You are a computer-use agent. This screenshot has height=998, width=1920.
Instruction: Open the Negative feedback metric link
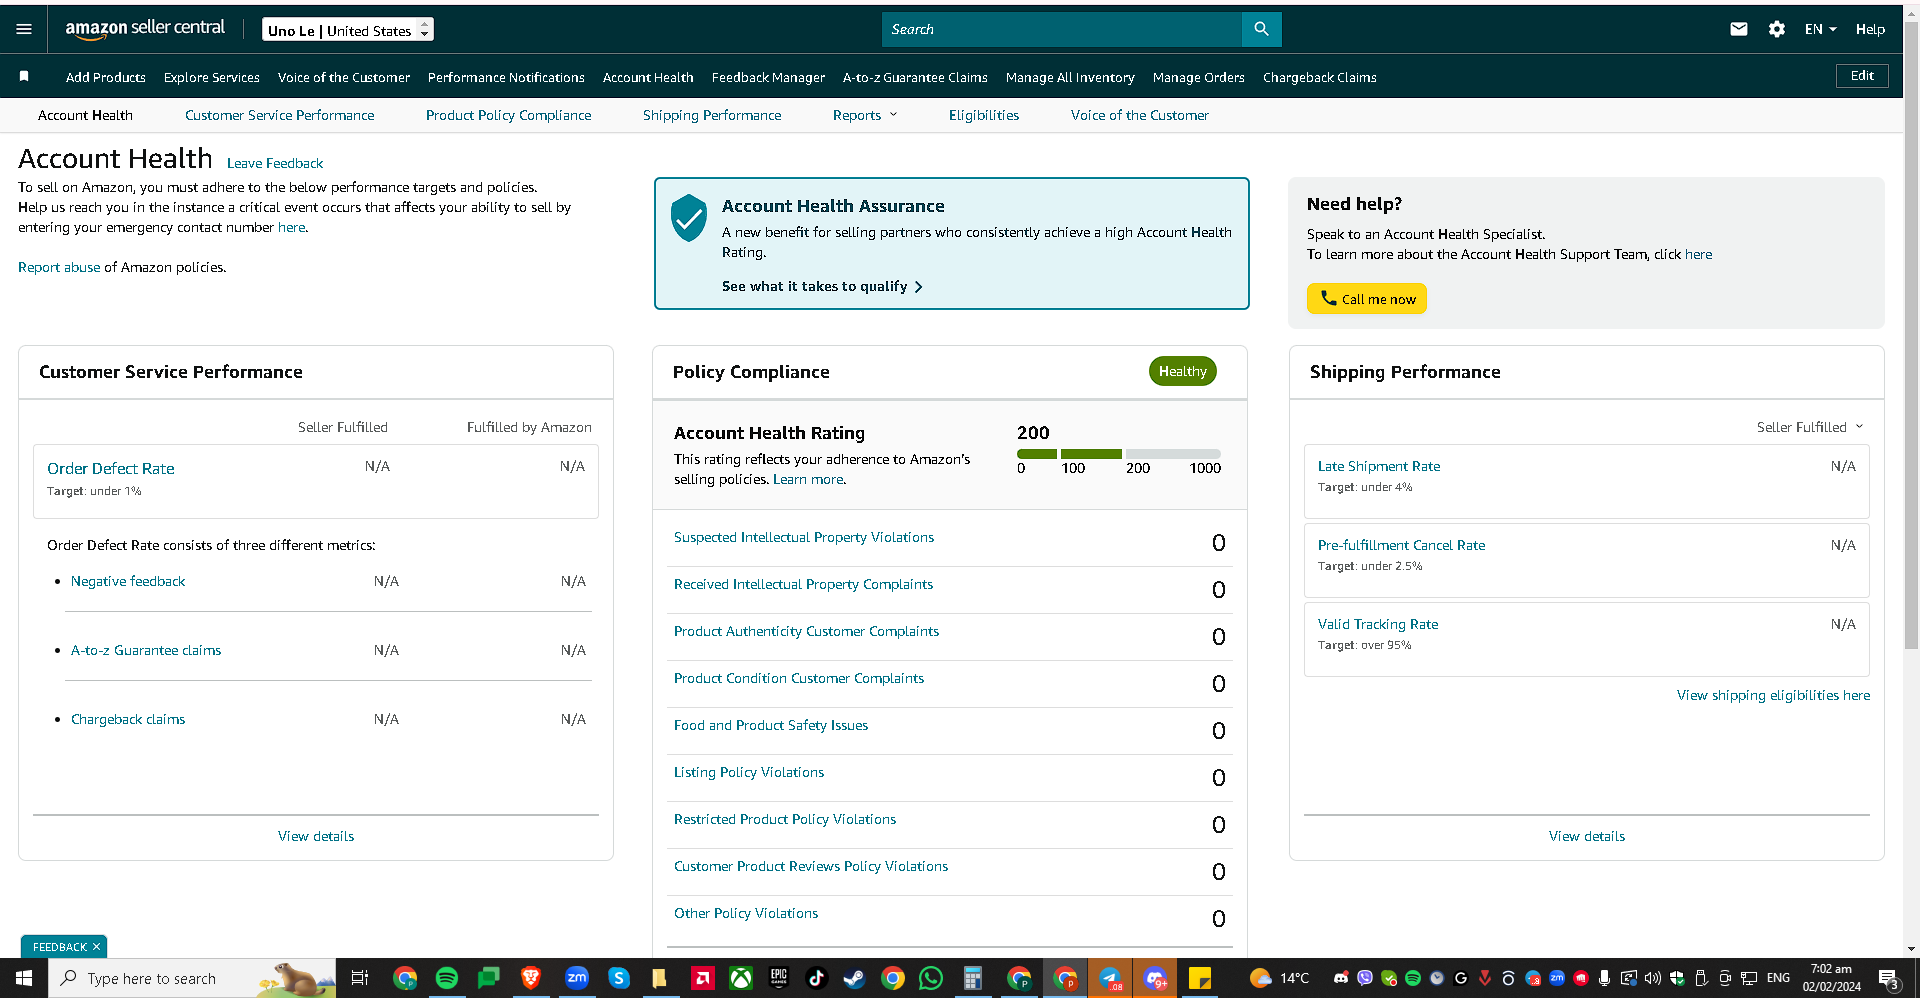[x=128, y=581]
